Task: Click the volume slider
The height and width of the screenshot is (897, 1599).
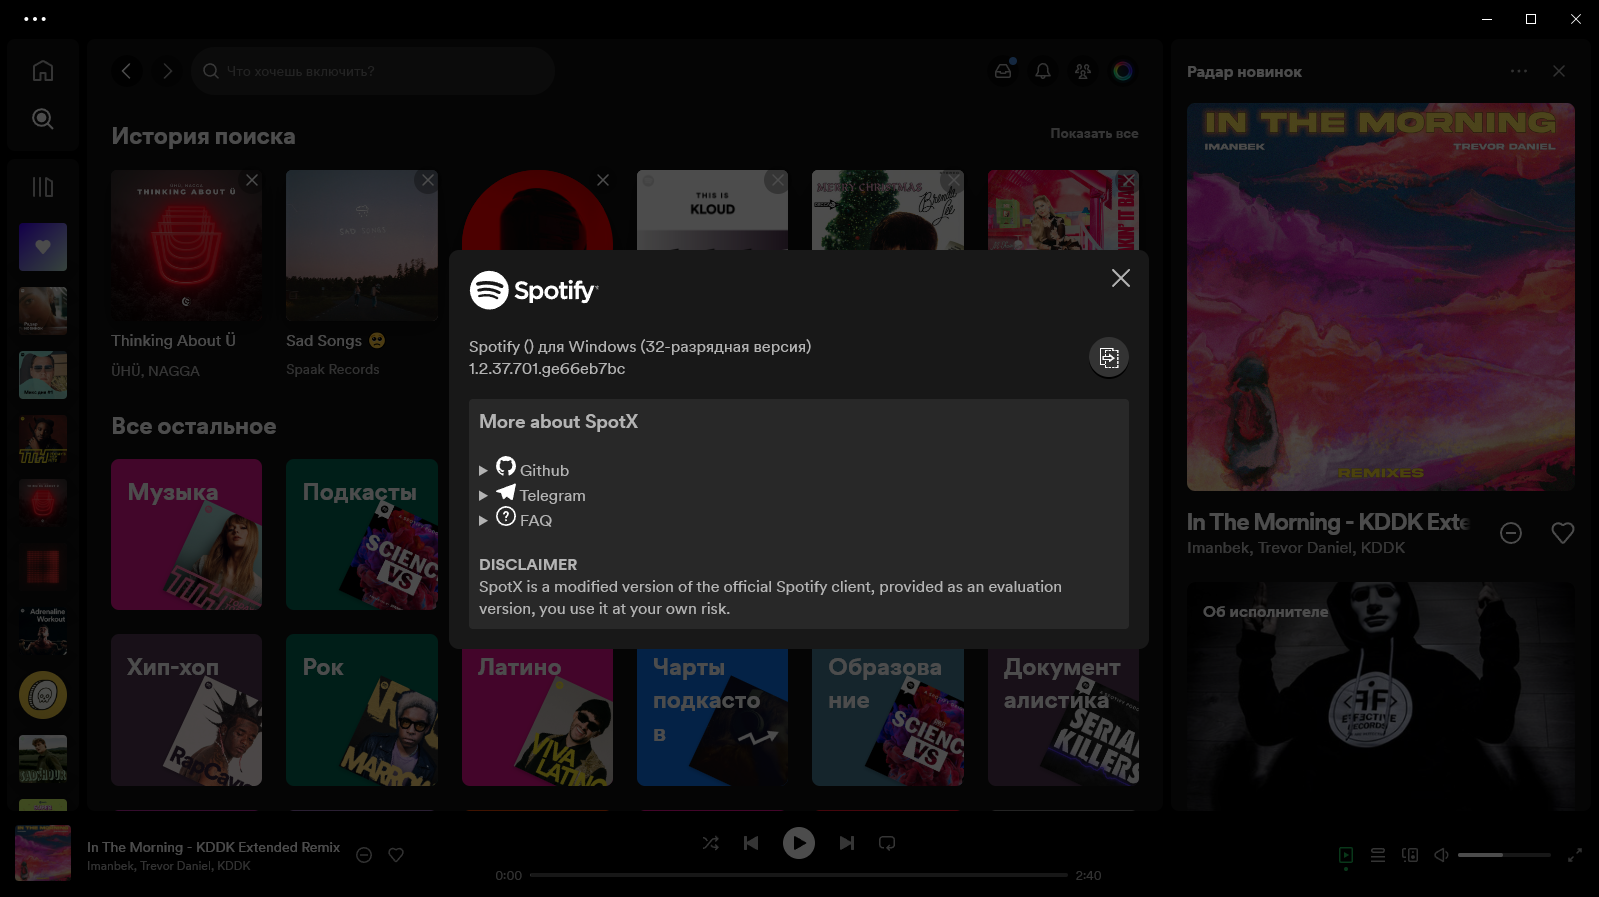Action: pyautogui.click(x=1504, y=855)
